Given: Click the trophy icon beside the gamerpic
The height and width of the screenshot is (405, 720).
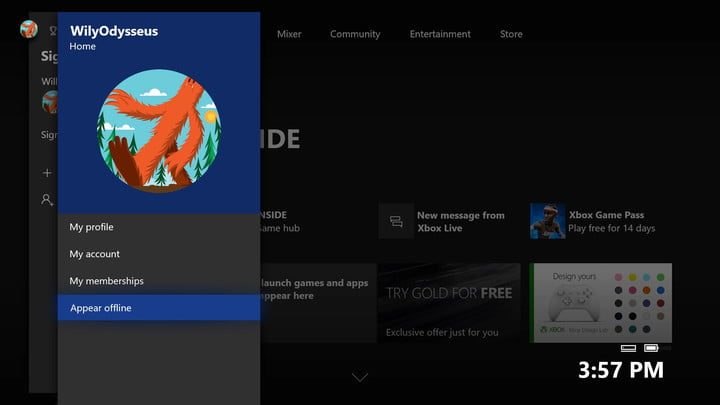Looking at the screenshot, I should (52, 30).
